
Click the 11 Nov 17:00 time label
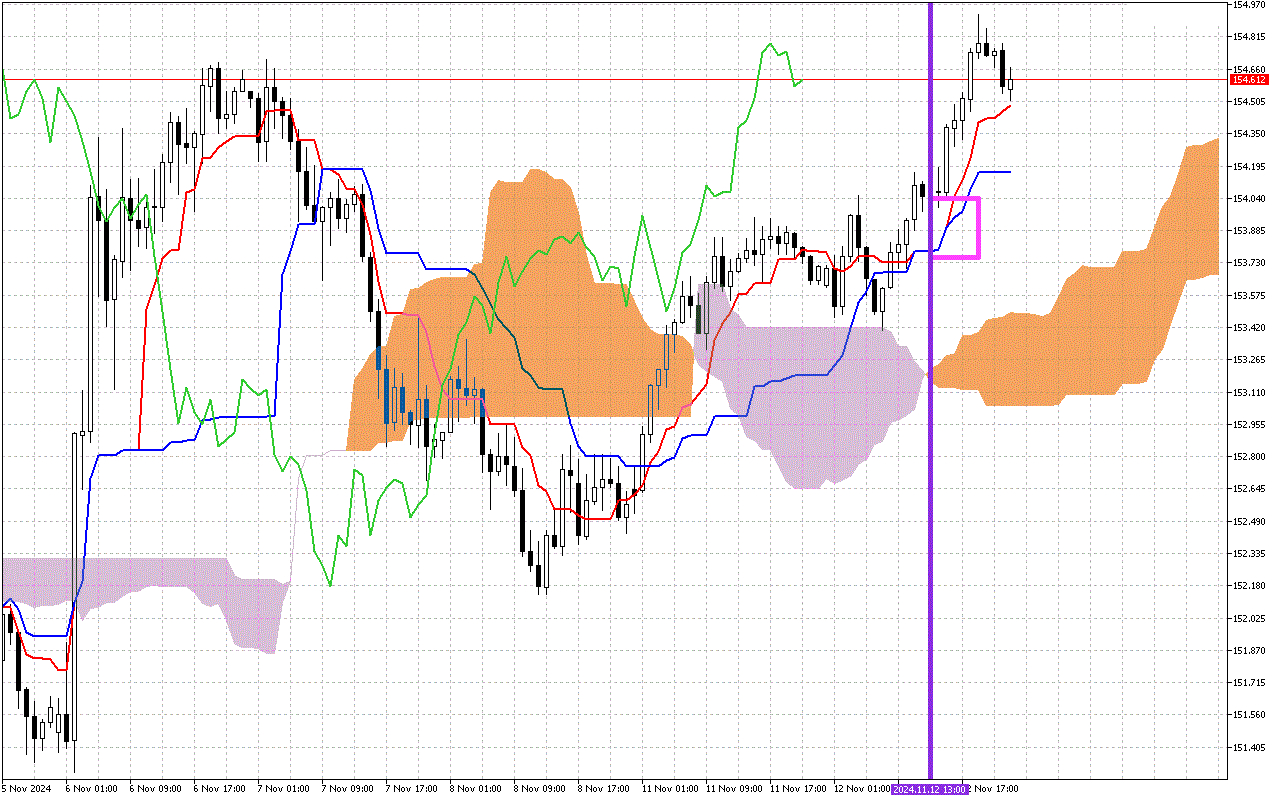pyautogui.click(x=796, y=789)
